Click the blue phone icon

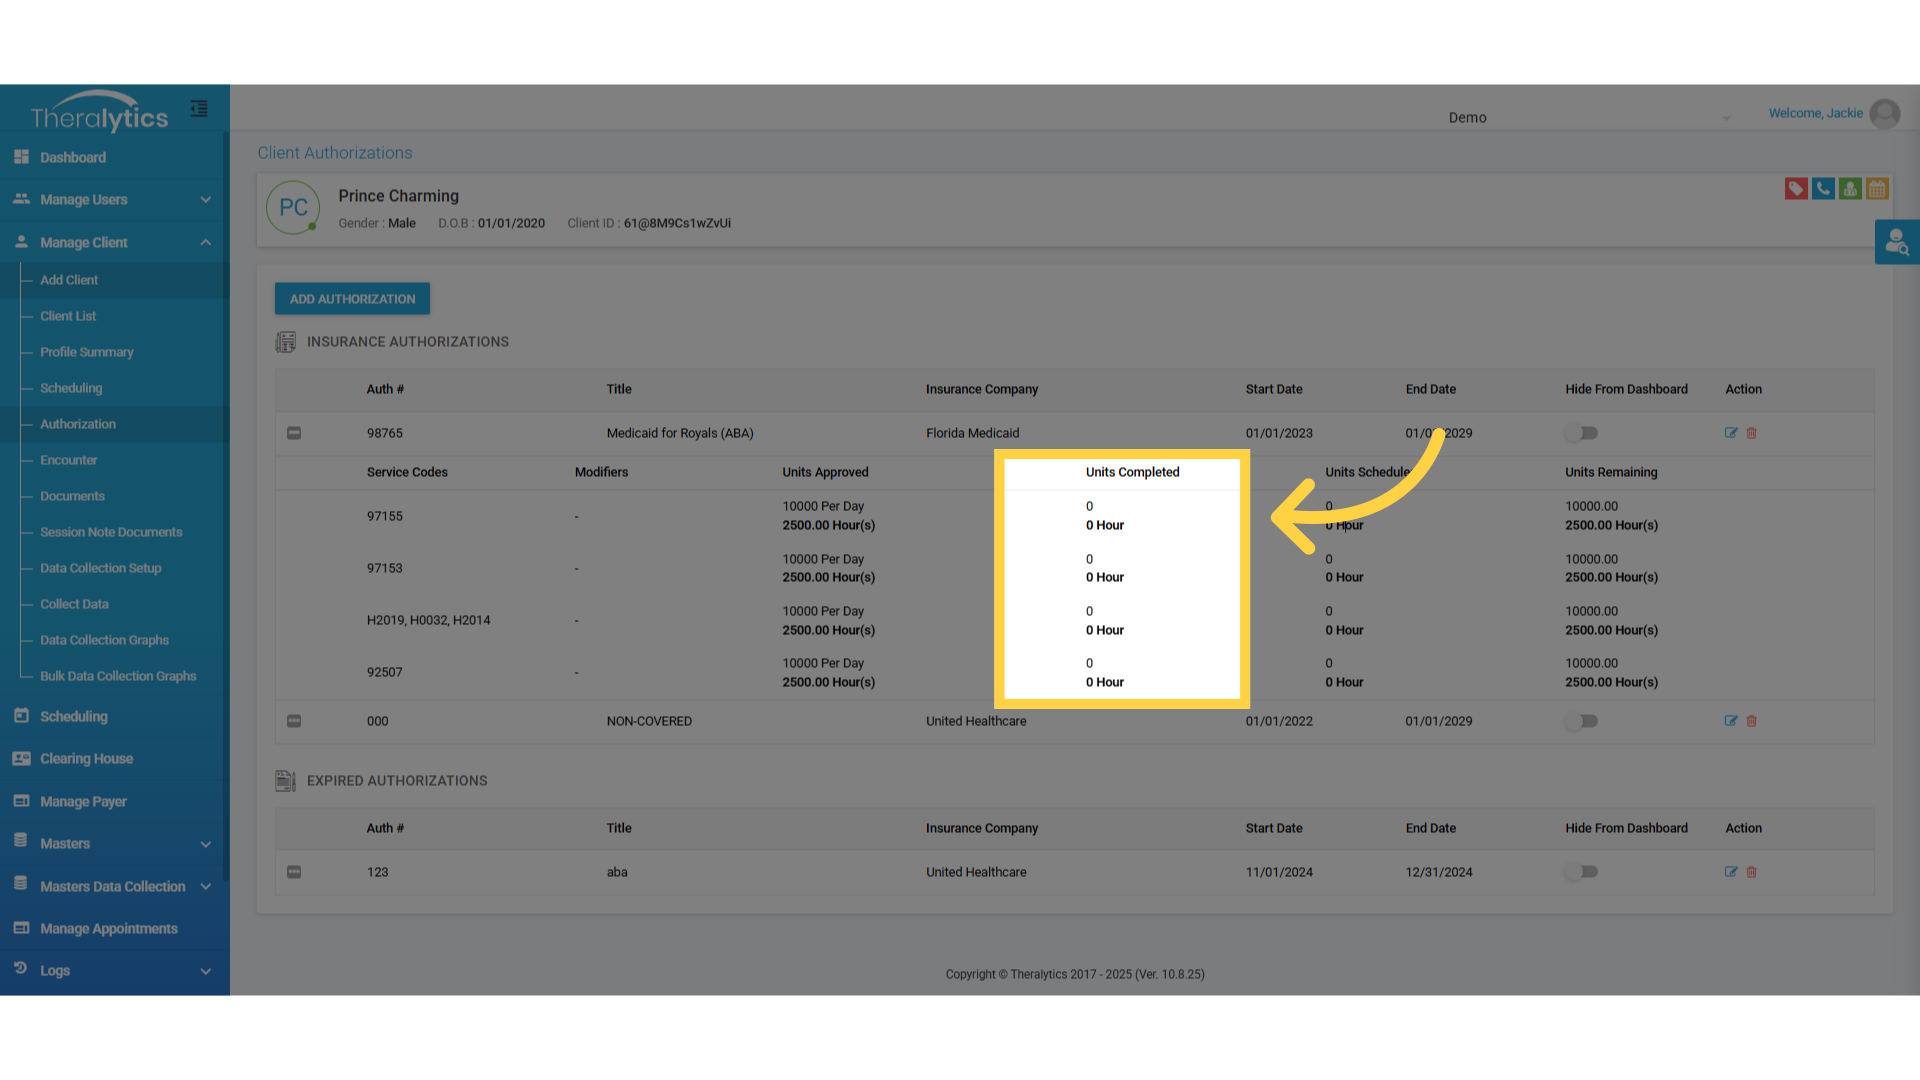click(1823, 188)
